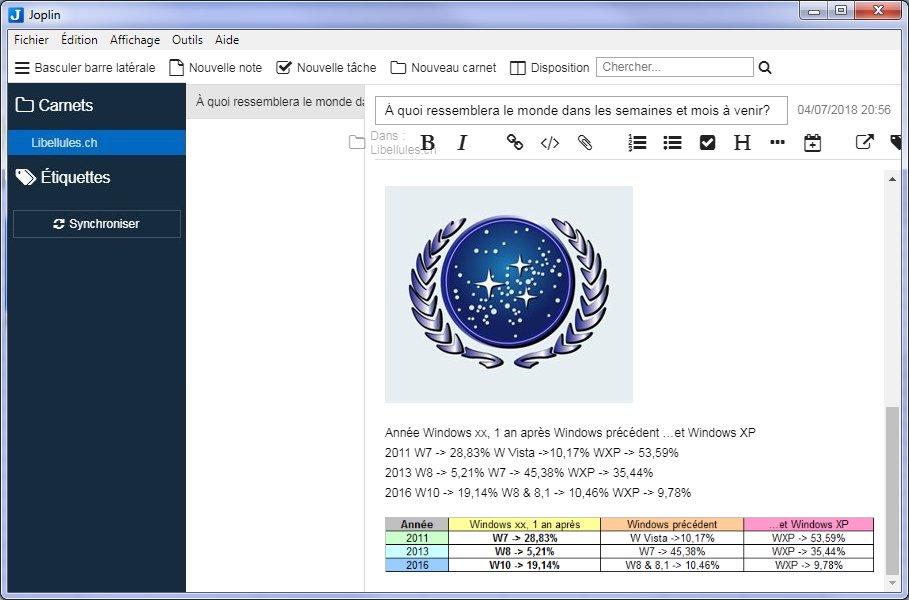
Task: Click the Nouvelle tâche label
Action: (336, 68)
